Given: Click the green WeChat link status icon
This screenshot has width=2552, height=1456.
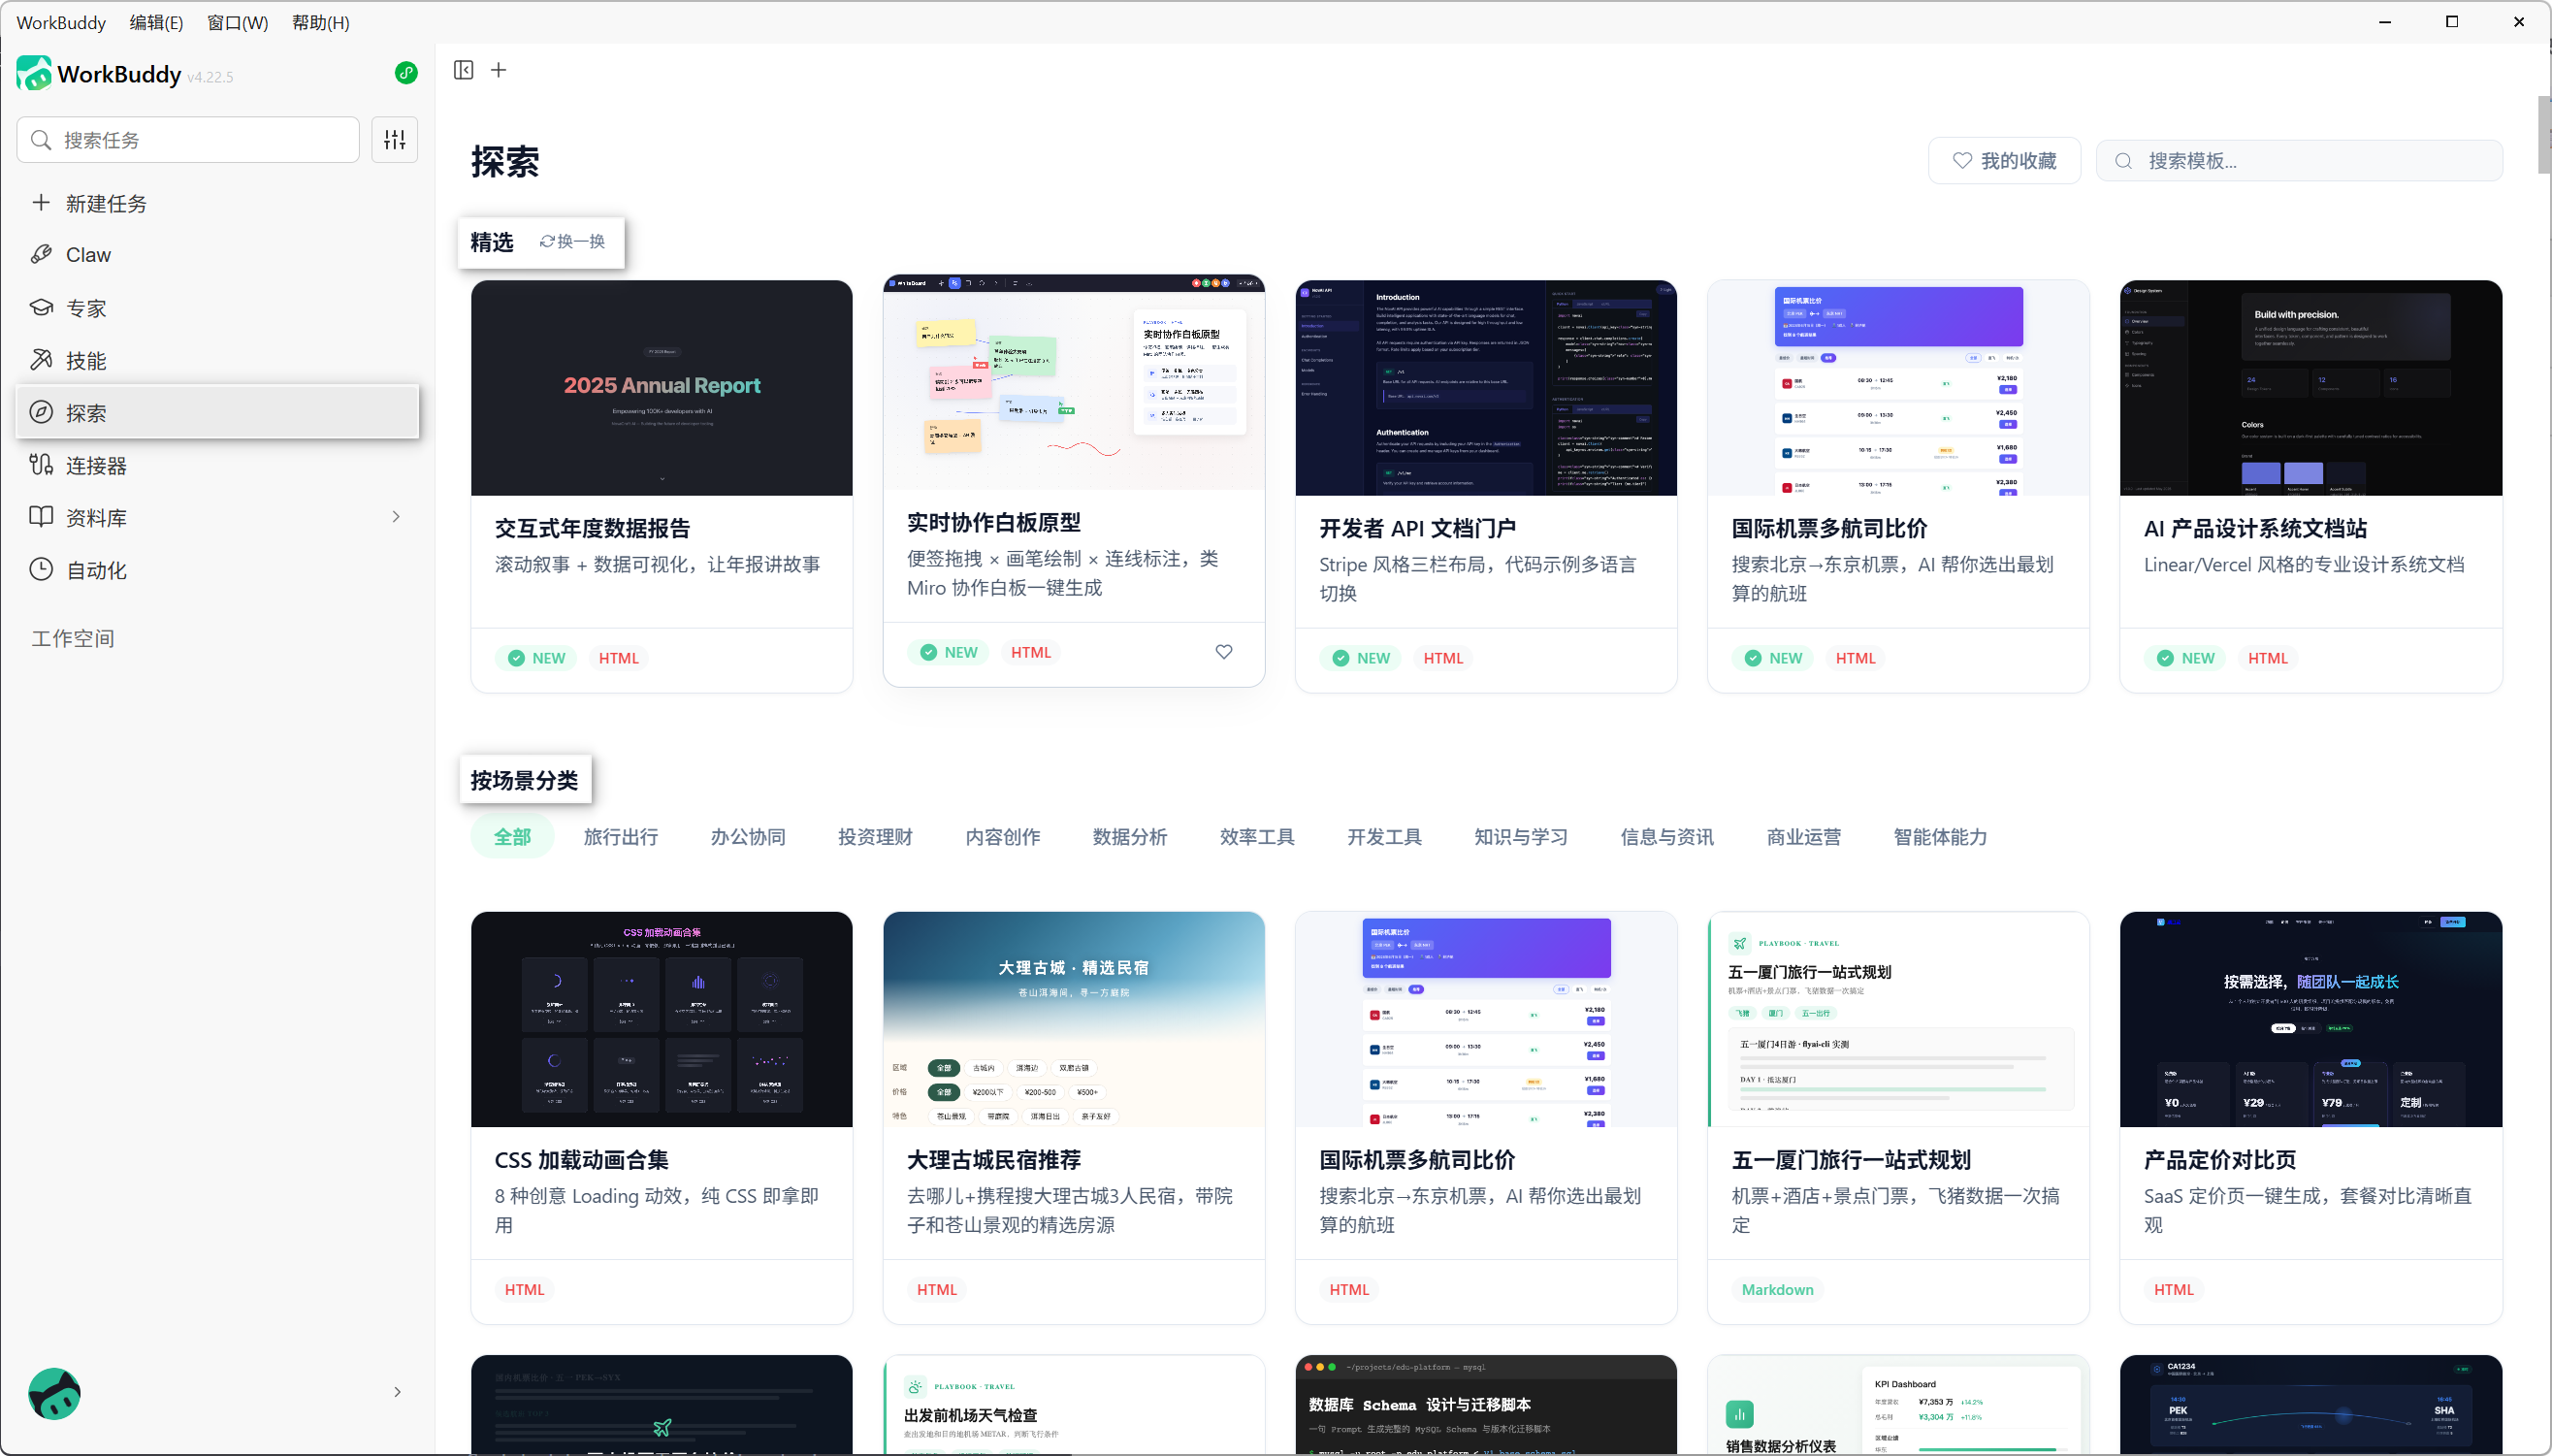Looking at the screenshot, I should (406, 73).
